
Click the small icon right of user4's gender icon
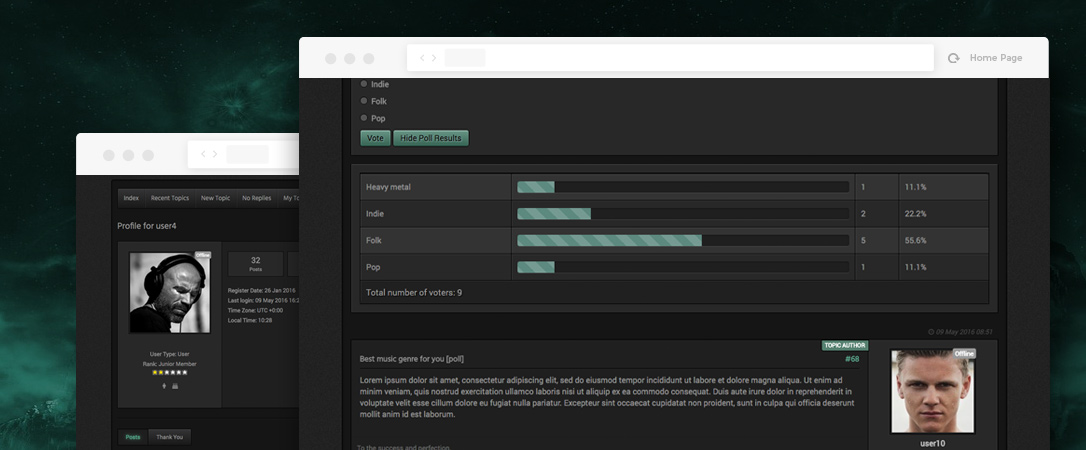pos(175,386)
